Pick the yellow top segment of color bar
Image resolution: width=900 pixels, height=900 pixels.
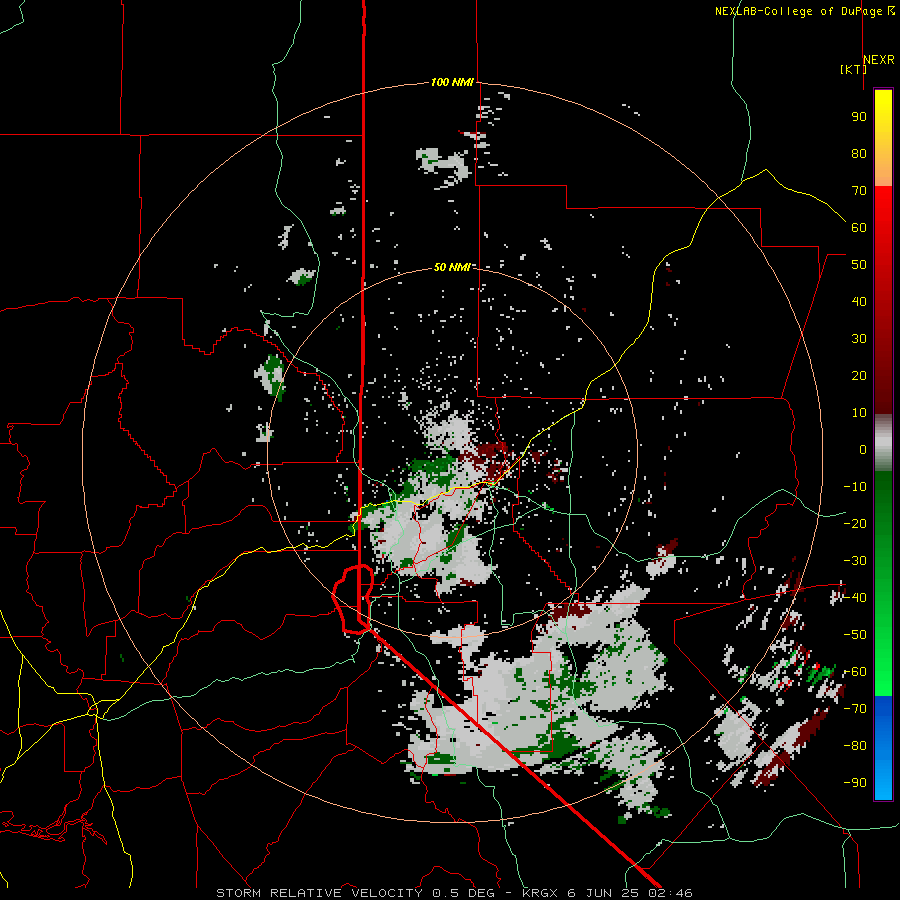point(883,138)
